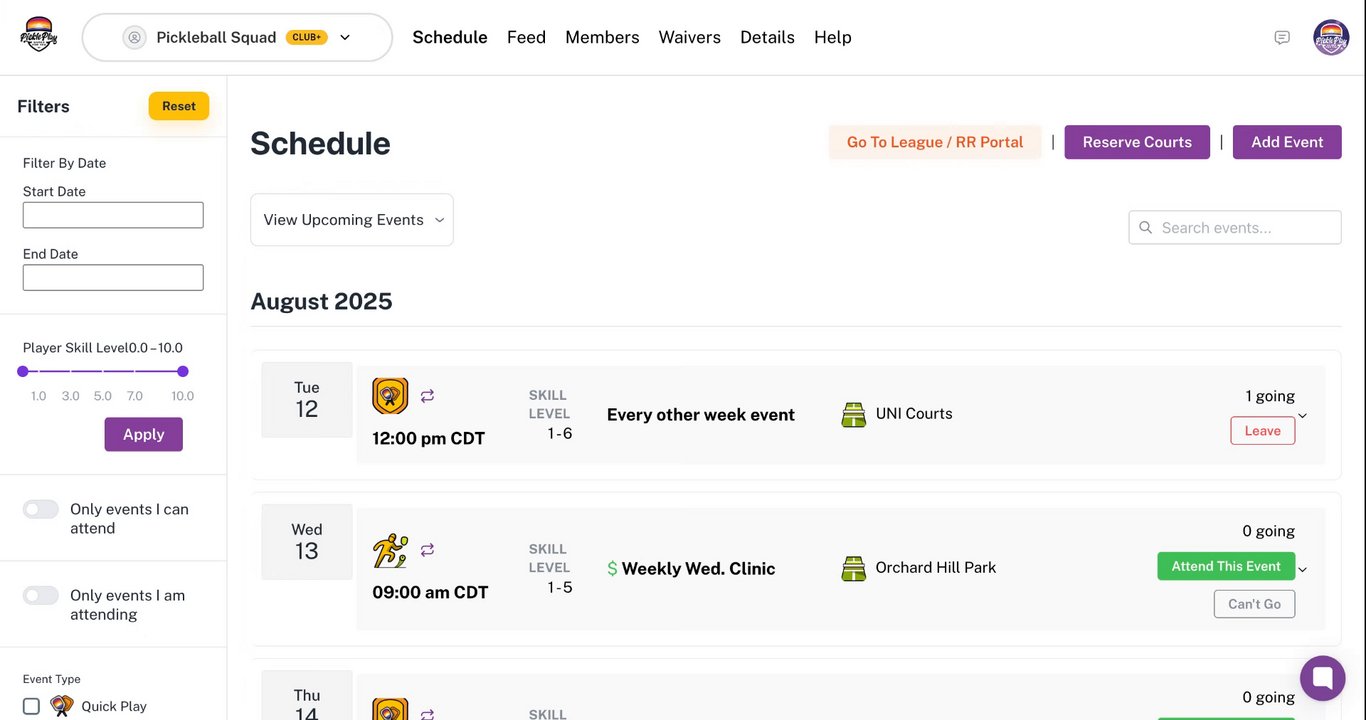
Task: Click the UNI Courts location icon
Action: 853,414
